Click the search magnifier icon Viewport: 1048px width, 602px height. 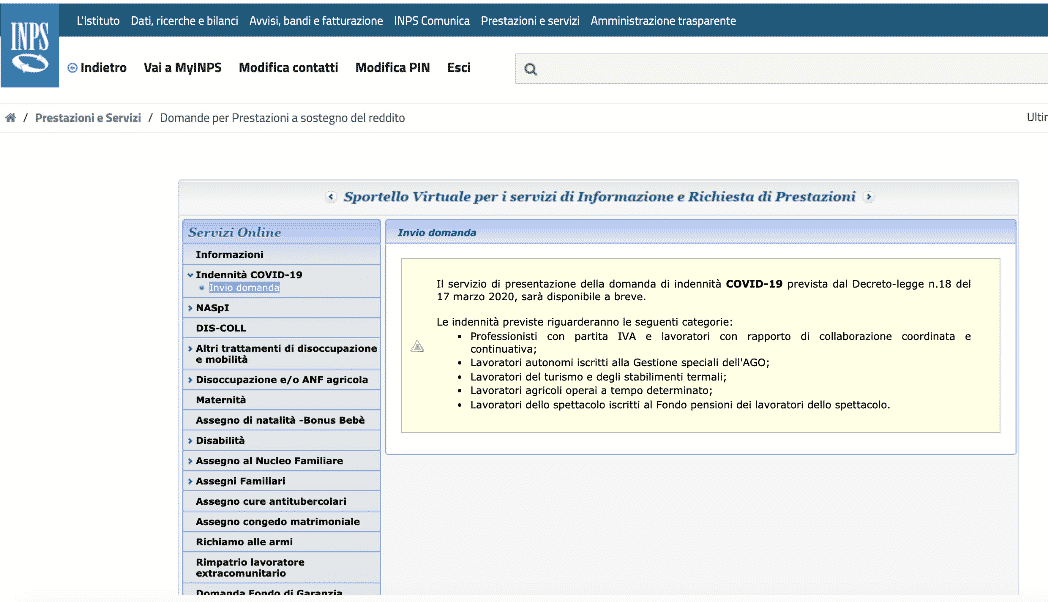point(531,69)
